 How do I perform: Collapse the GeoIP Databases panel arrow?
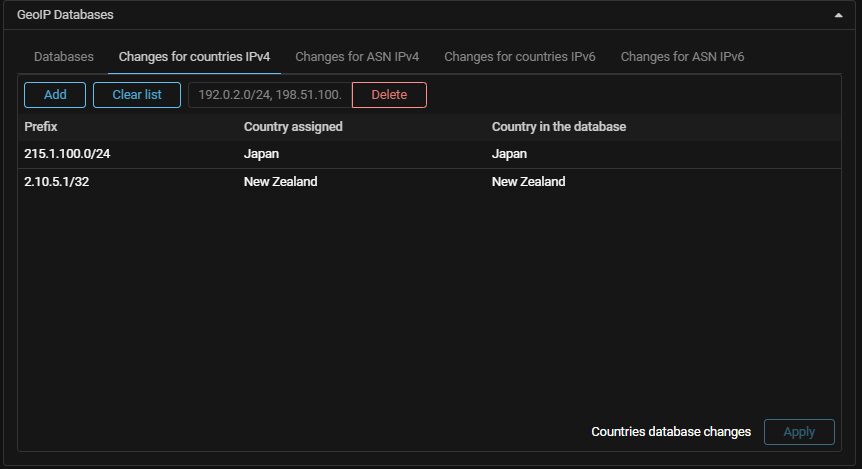tap(837, 15)
